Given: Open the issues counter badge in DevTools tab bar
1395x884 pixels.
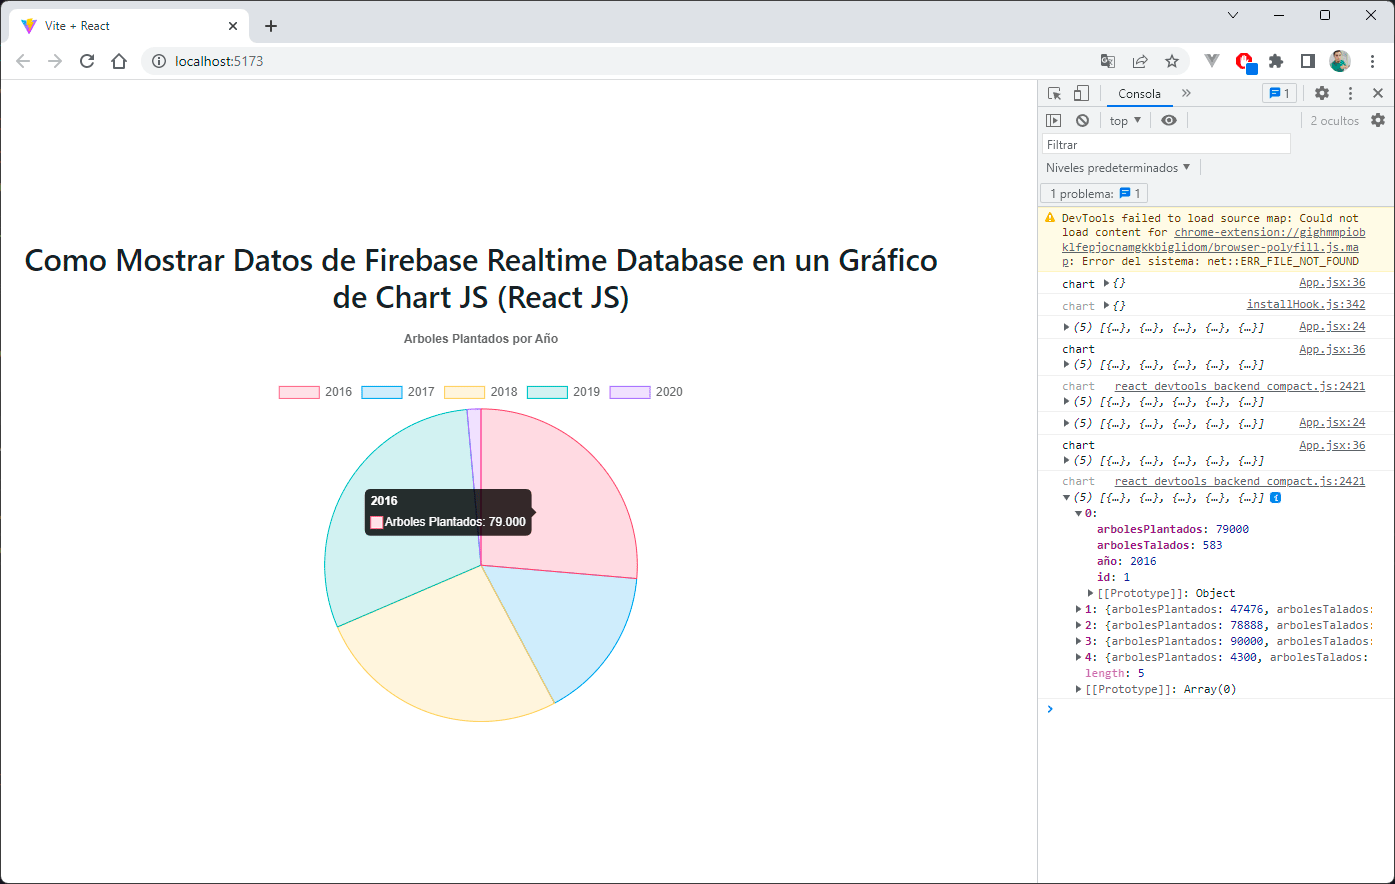Looking at the screenshot, I should 1280,93.
